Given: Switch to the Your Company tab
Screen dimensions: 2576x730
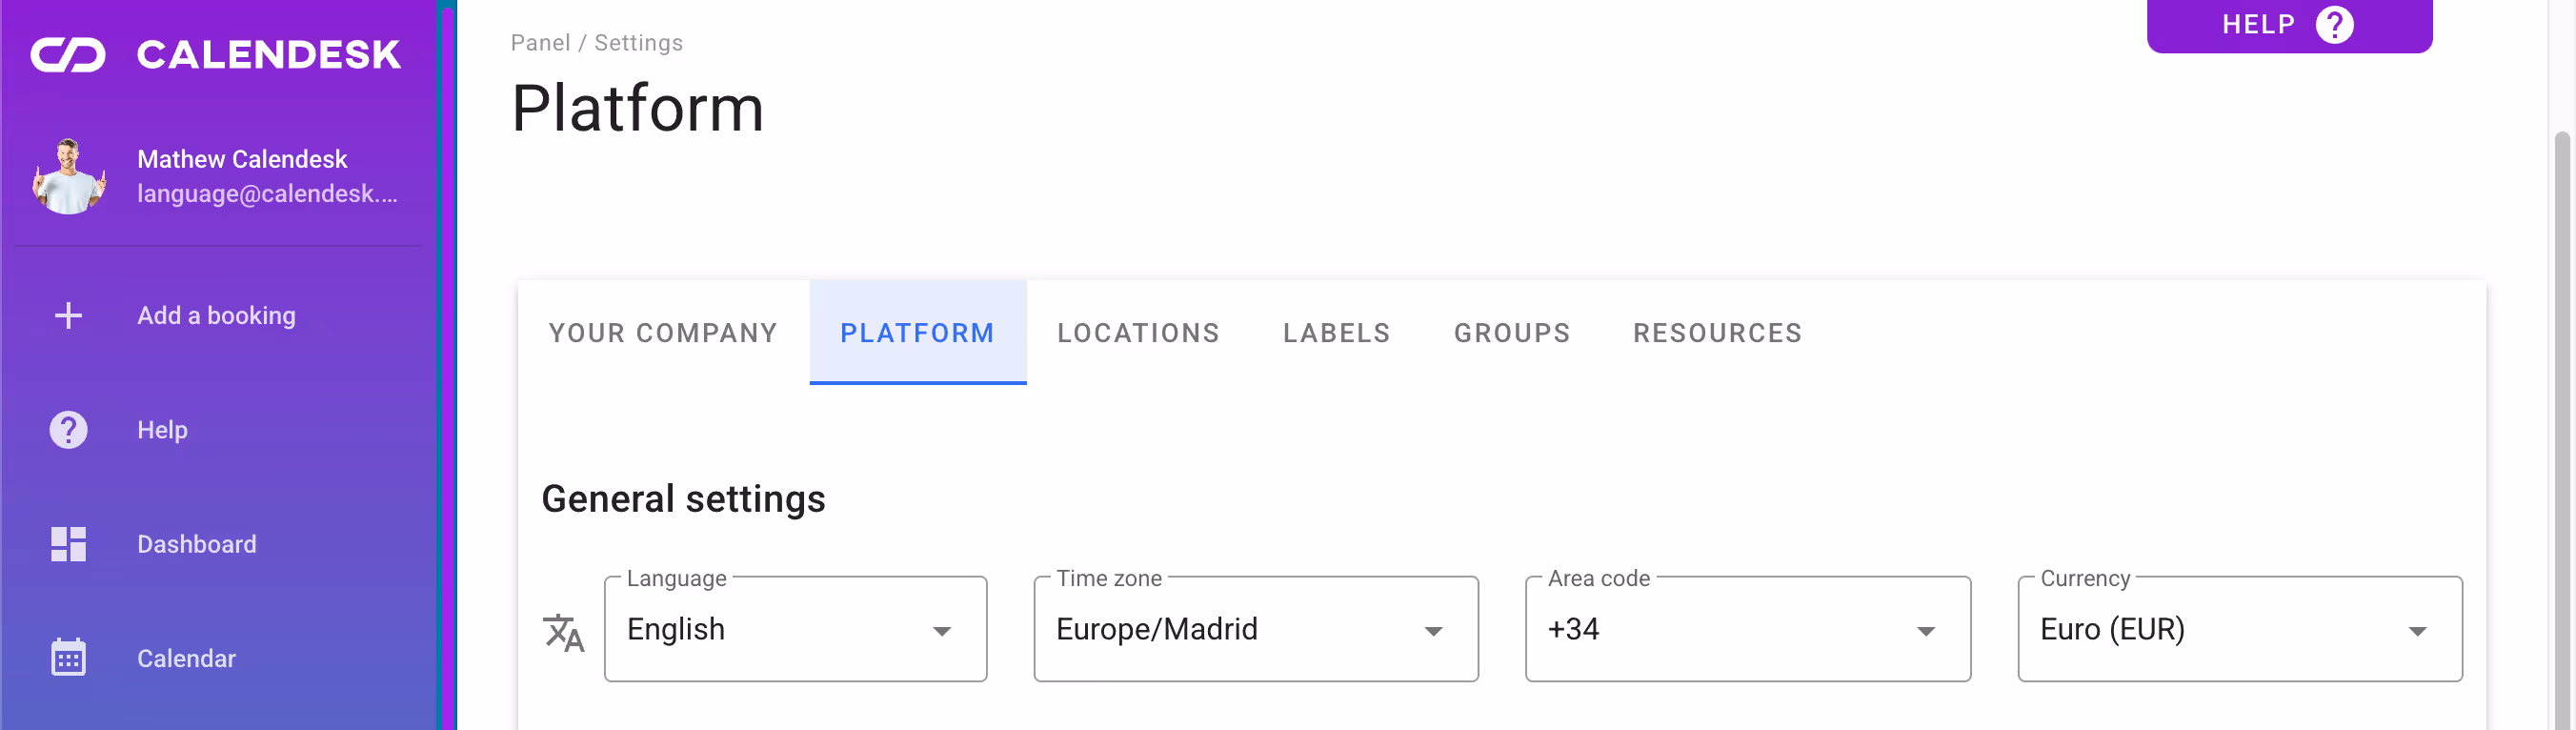Looking at the screenshot, I should [x=663, y=333].
